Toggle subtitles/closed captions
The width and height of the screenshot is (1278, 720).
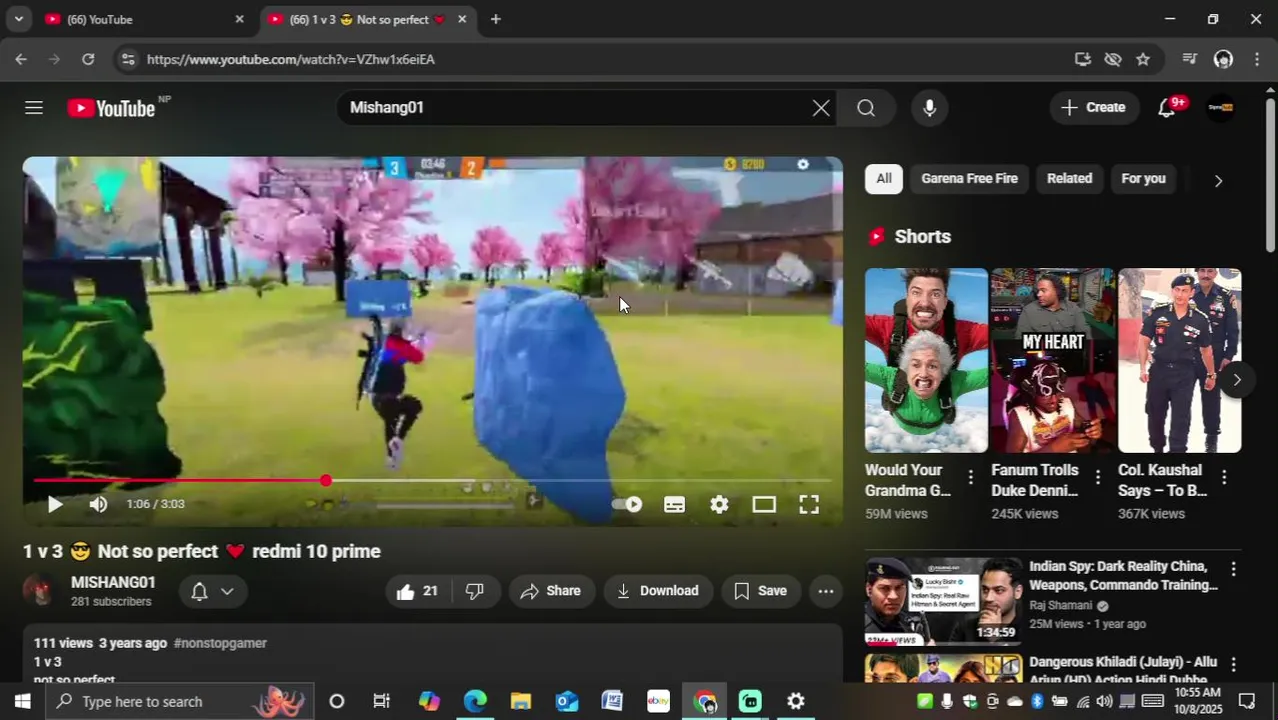tap(675, 504)
